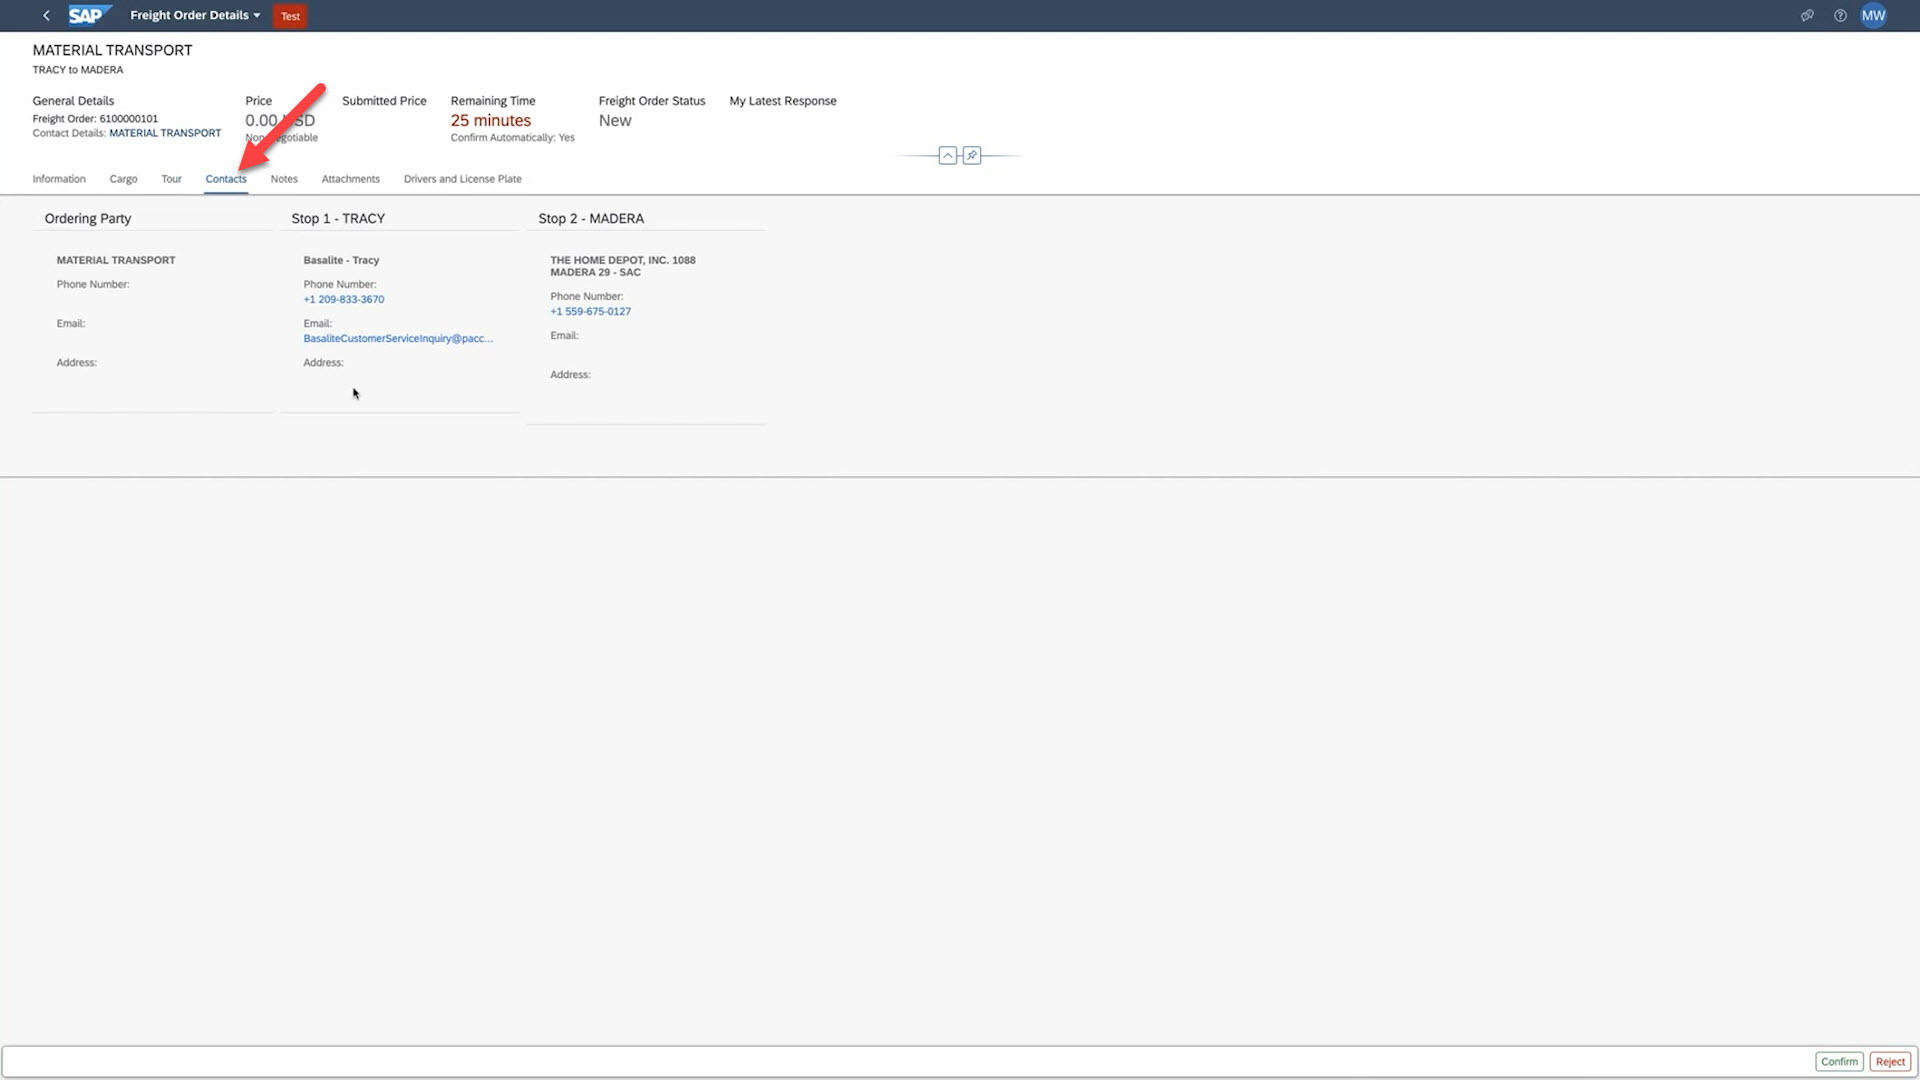Click the red Test badge

point(290,16)
